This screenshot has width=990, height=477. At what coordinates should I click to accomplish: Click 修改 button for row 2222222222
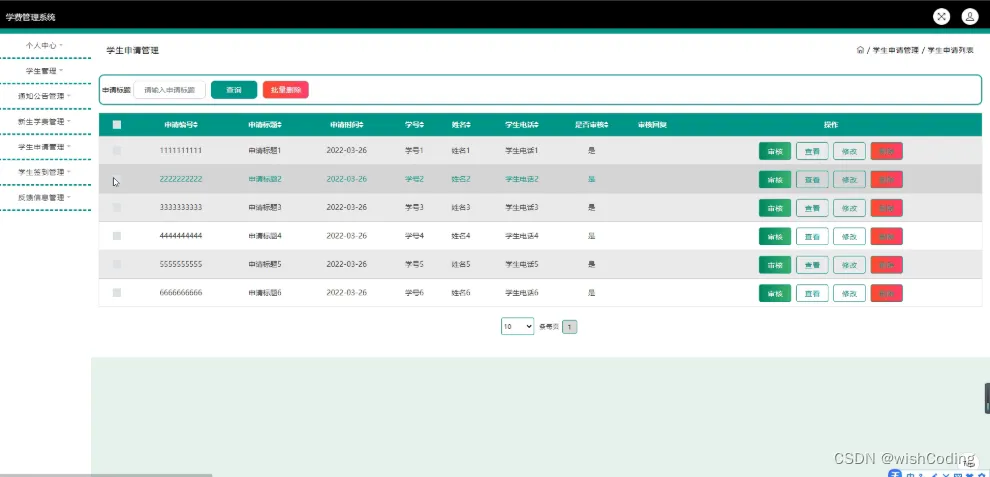[x=849, y=179]
